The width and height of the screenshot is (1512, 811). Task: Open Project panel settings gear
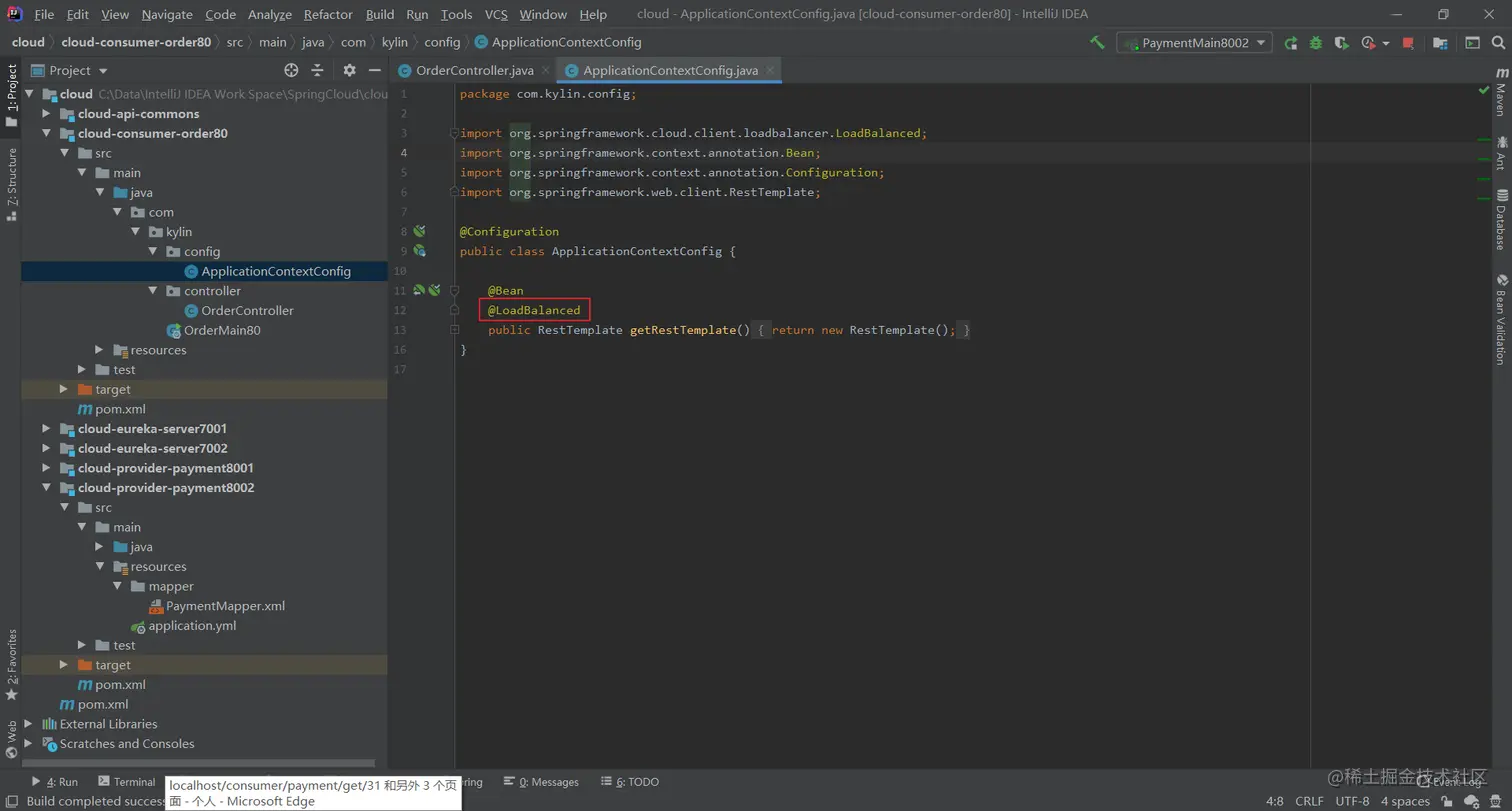(x=349, y=70)
